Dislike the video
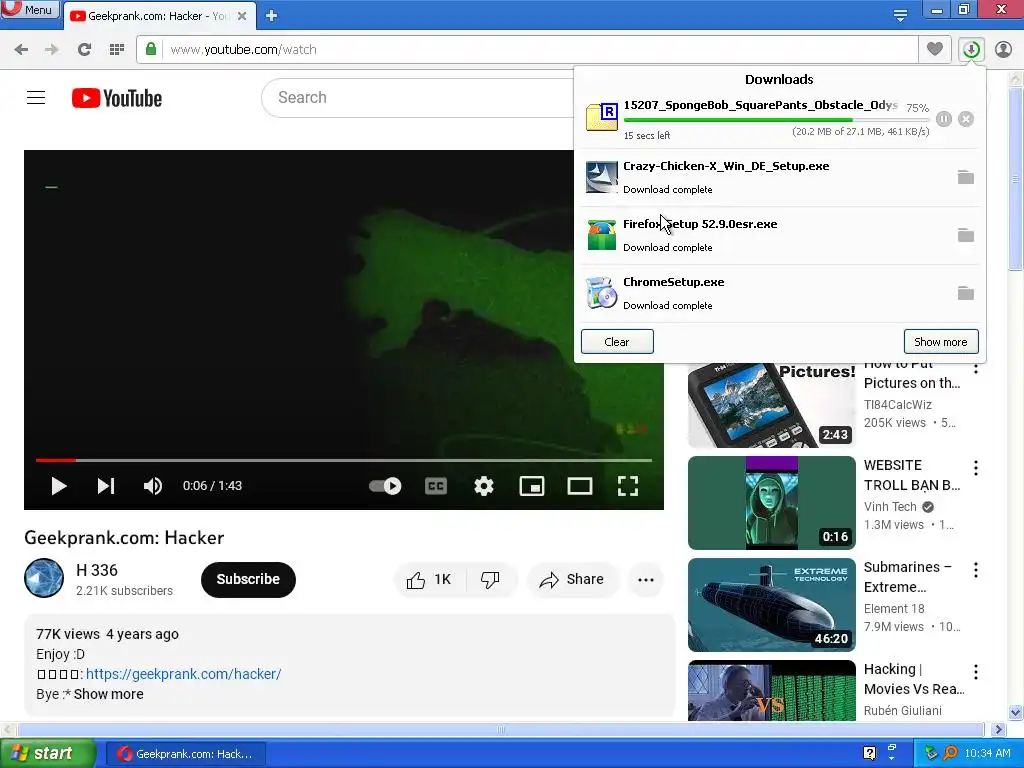 (x=491, y=579)
